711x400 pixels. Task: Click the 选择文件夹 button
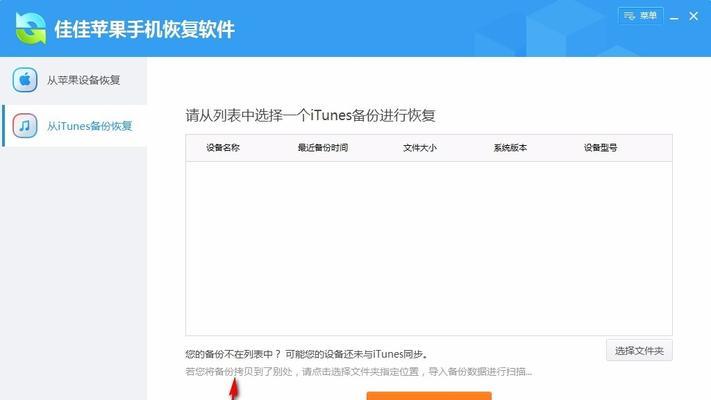click(639, 351)
